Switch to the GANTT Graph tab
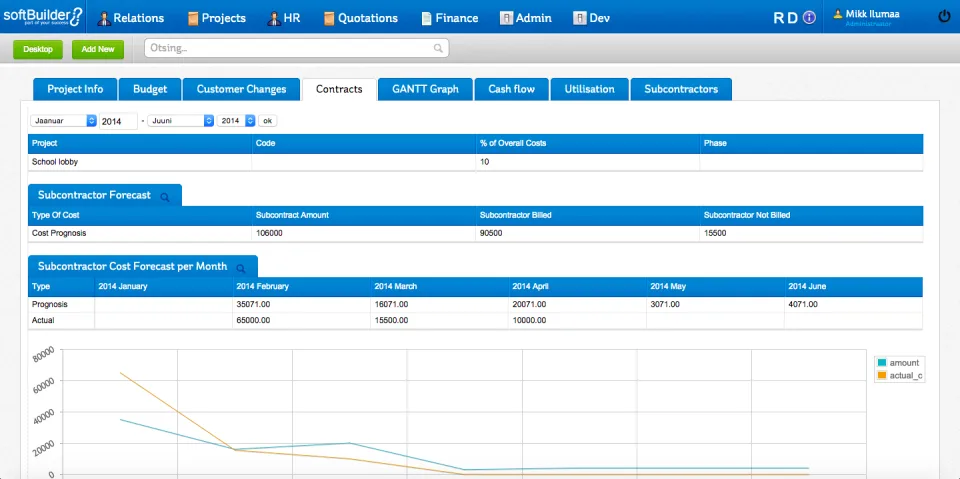The height and width of the screenshot is (479, 960). [x=426, y=89]
